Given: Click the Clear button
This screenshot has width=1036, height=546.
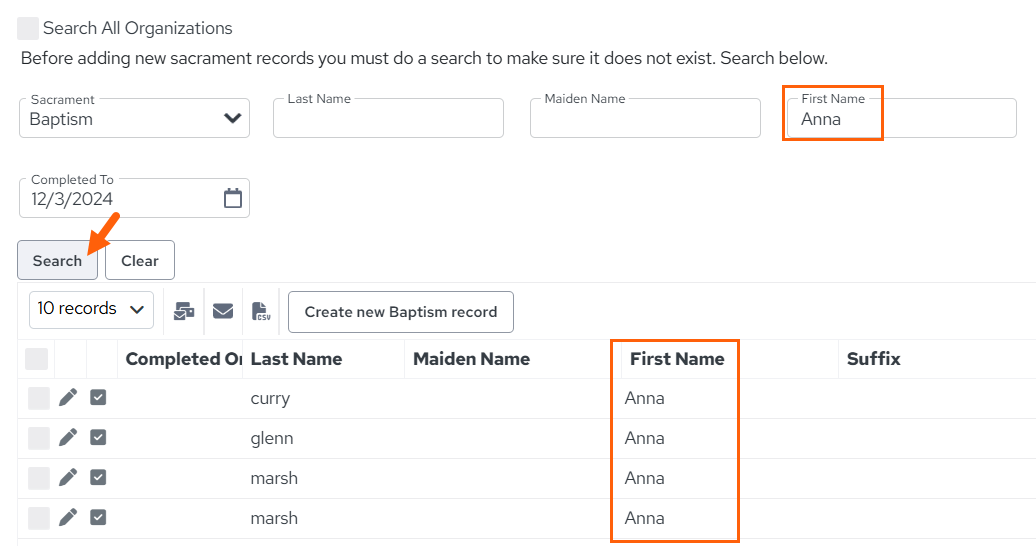Looking at the screenshot, I should pyautogui.click(x=140, y=260).
